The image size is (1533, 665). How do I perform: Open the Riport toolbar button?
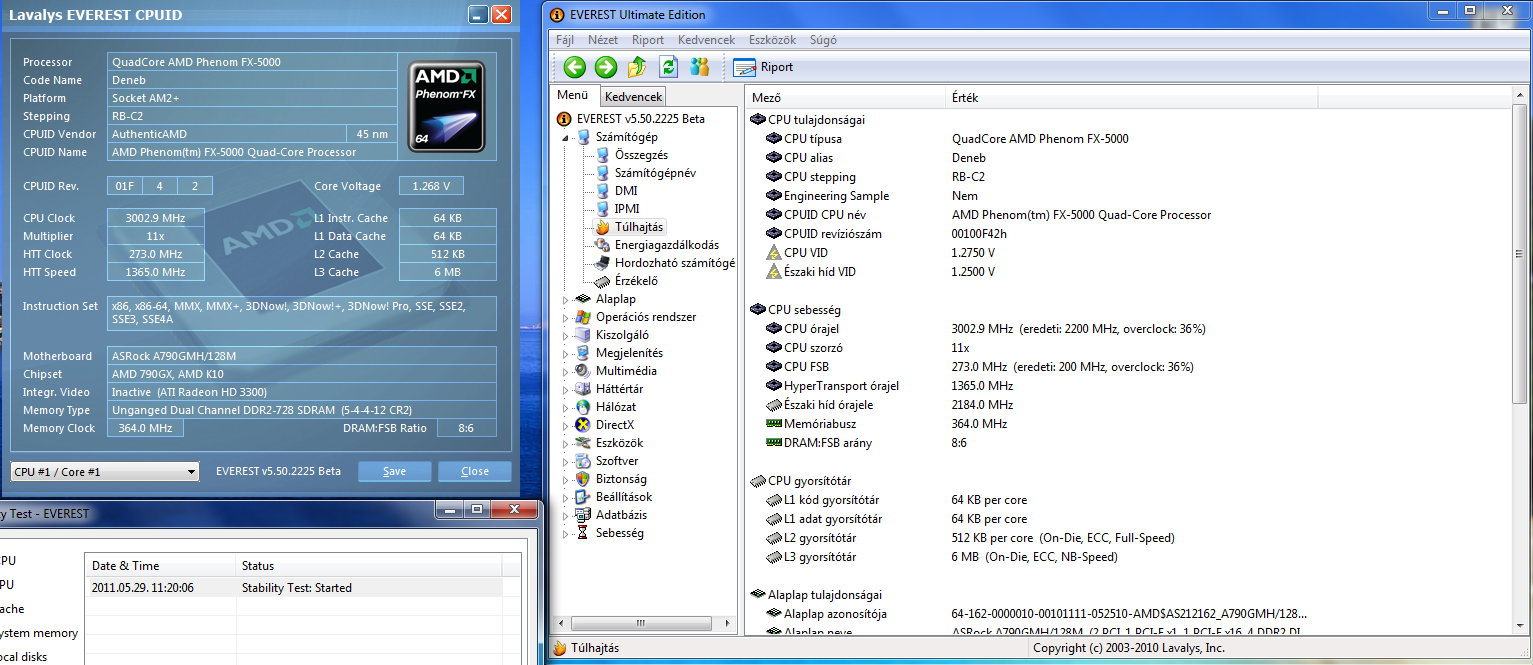[763, 67]
